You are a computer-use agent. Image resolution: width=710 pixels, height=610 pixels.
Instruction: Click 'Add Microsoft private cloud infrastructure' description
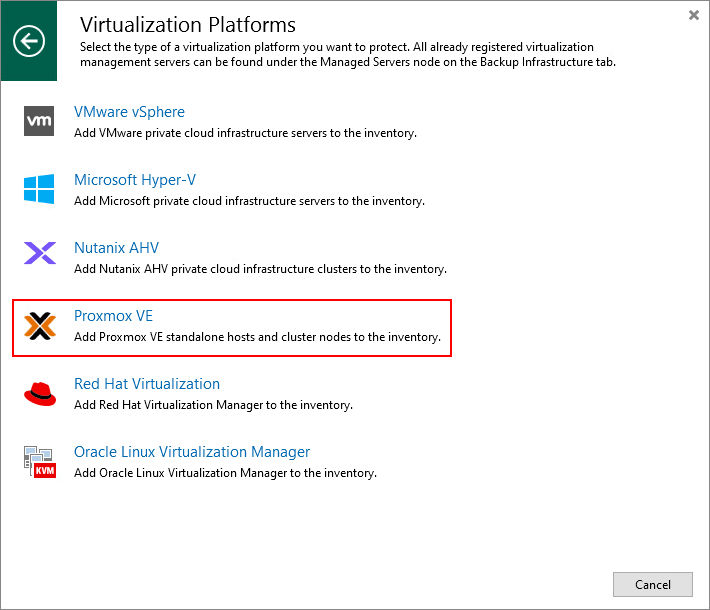point(249,201)
